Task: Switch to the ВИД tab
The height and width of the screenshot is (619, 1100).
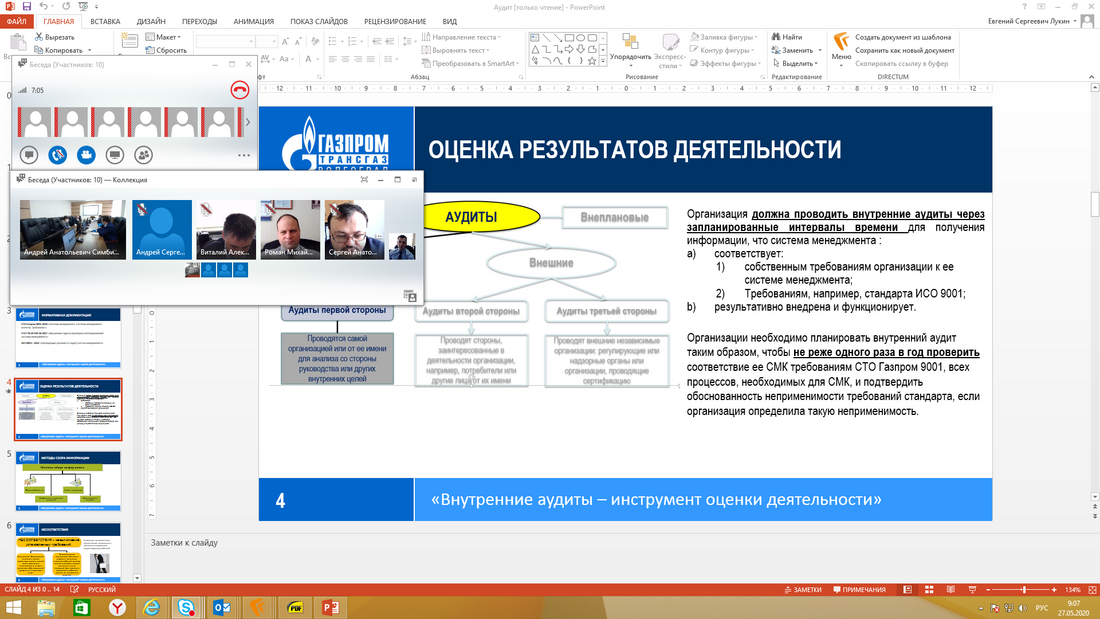Action: pos(450,21)
